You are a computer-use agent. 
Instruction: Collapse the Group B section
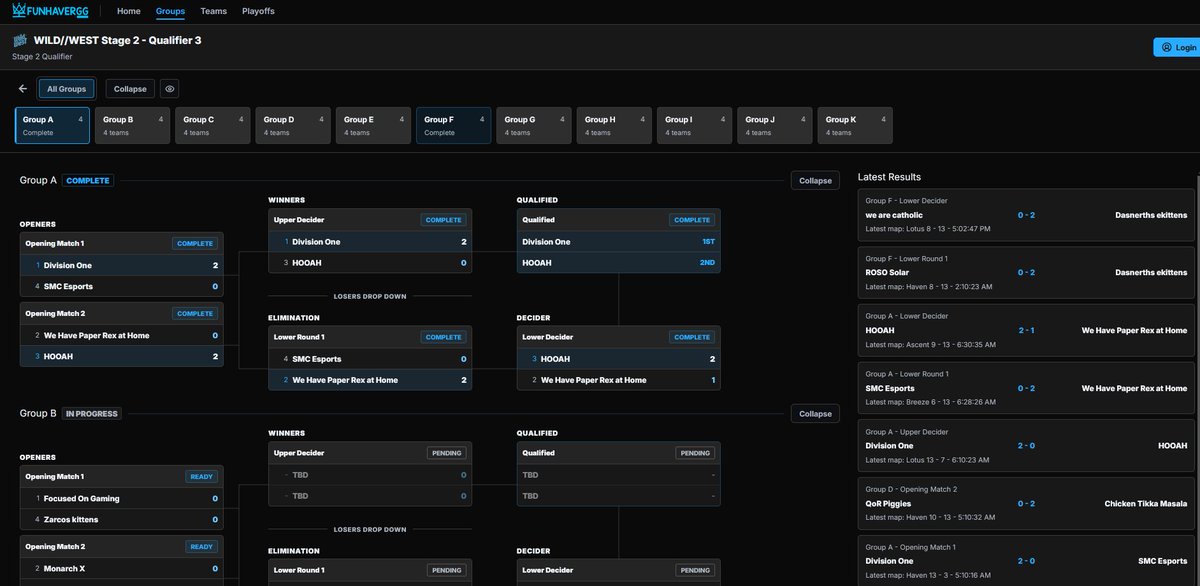tap(815, 413)
